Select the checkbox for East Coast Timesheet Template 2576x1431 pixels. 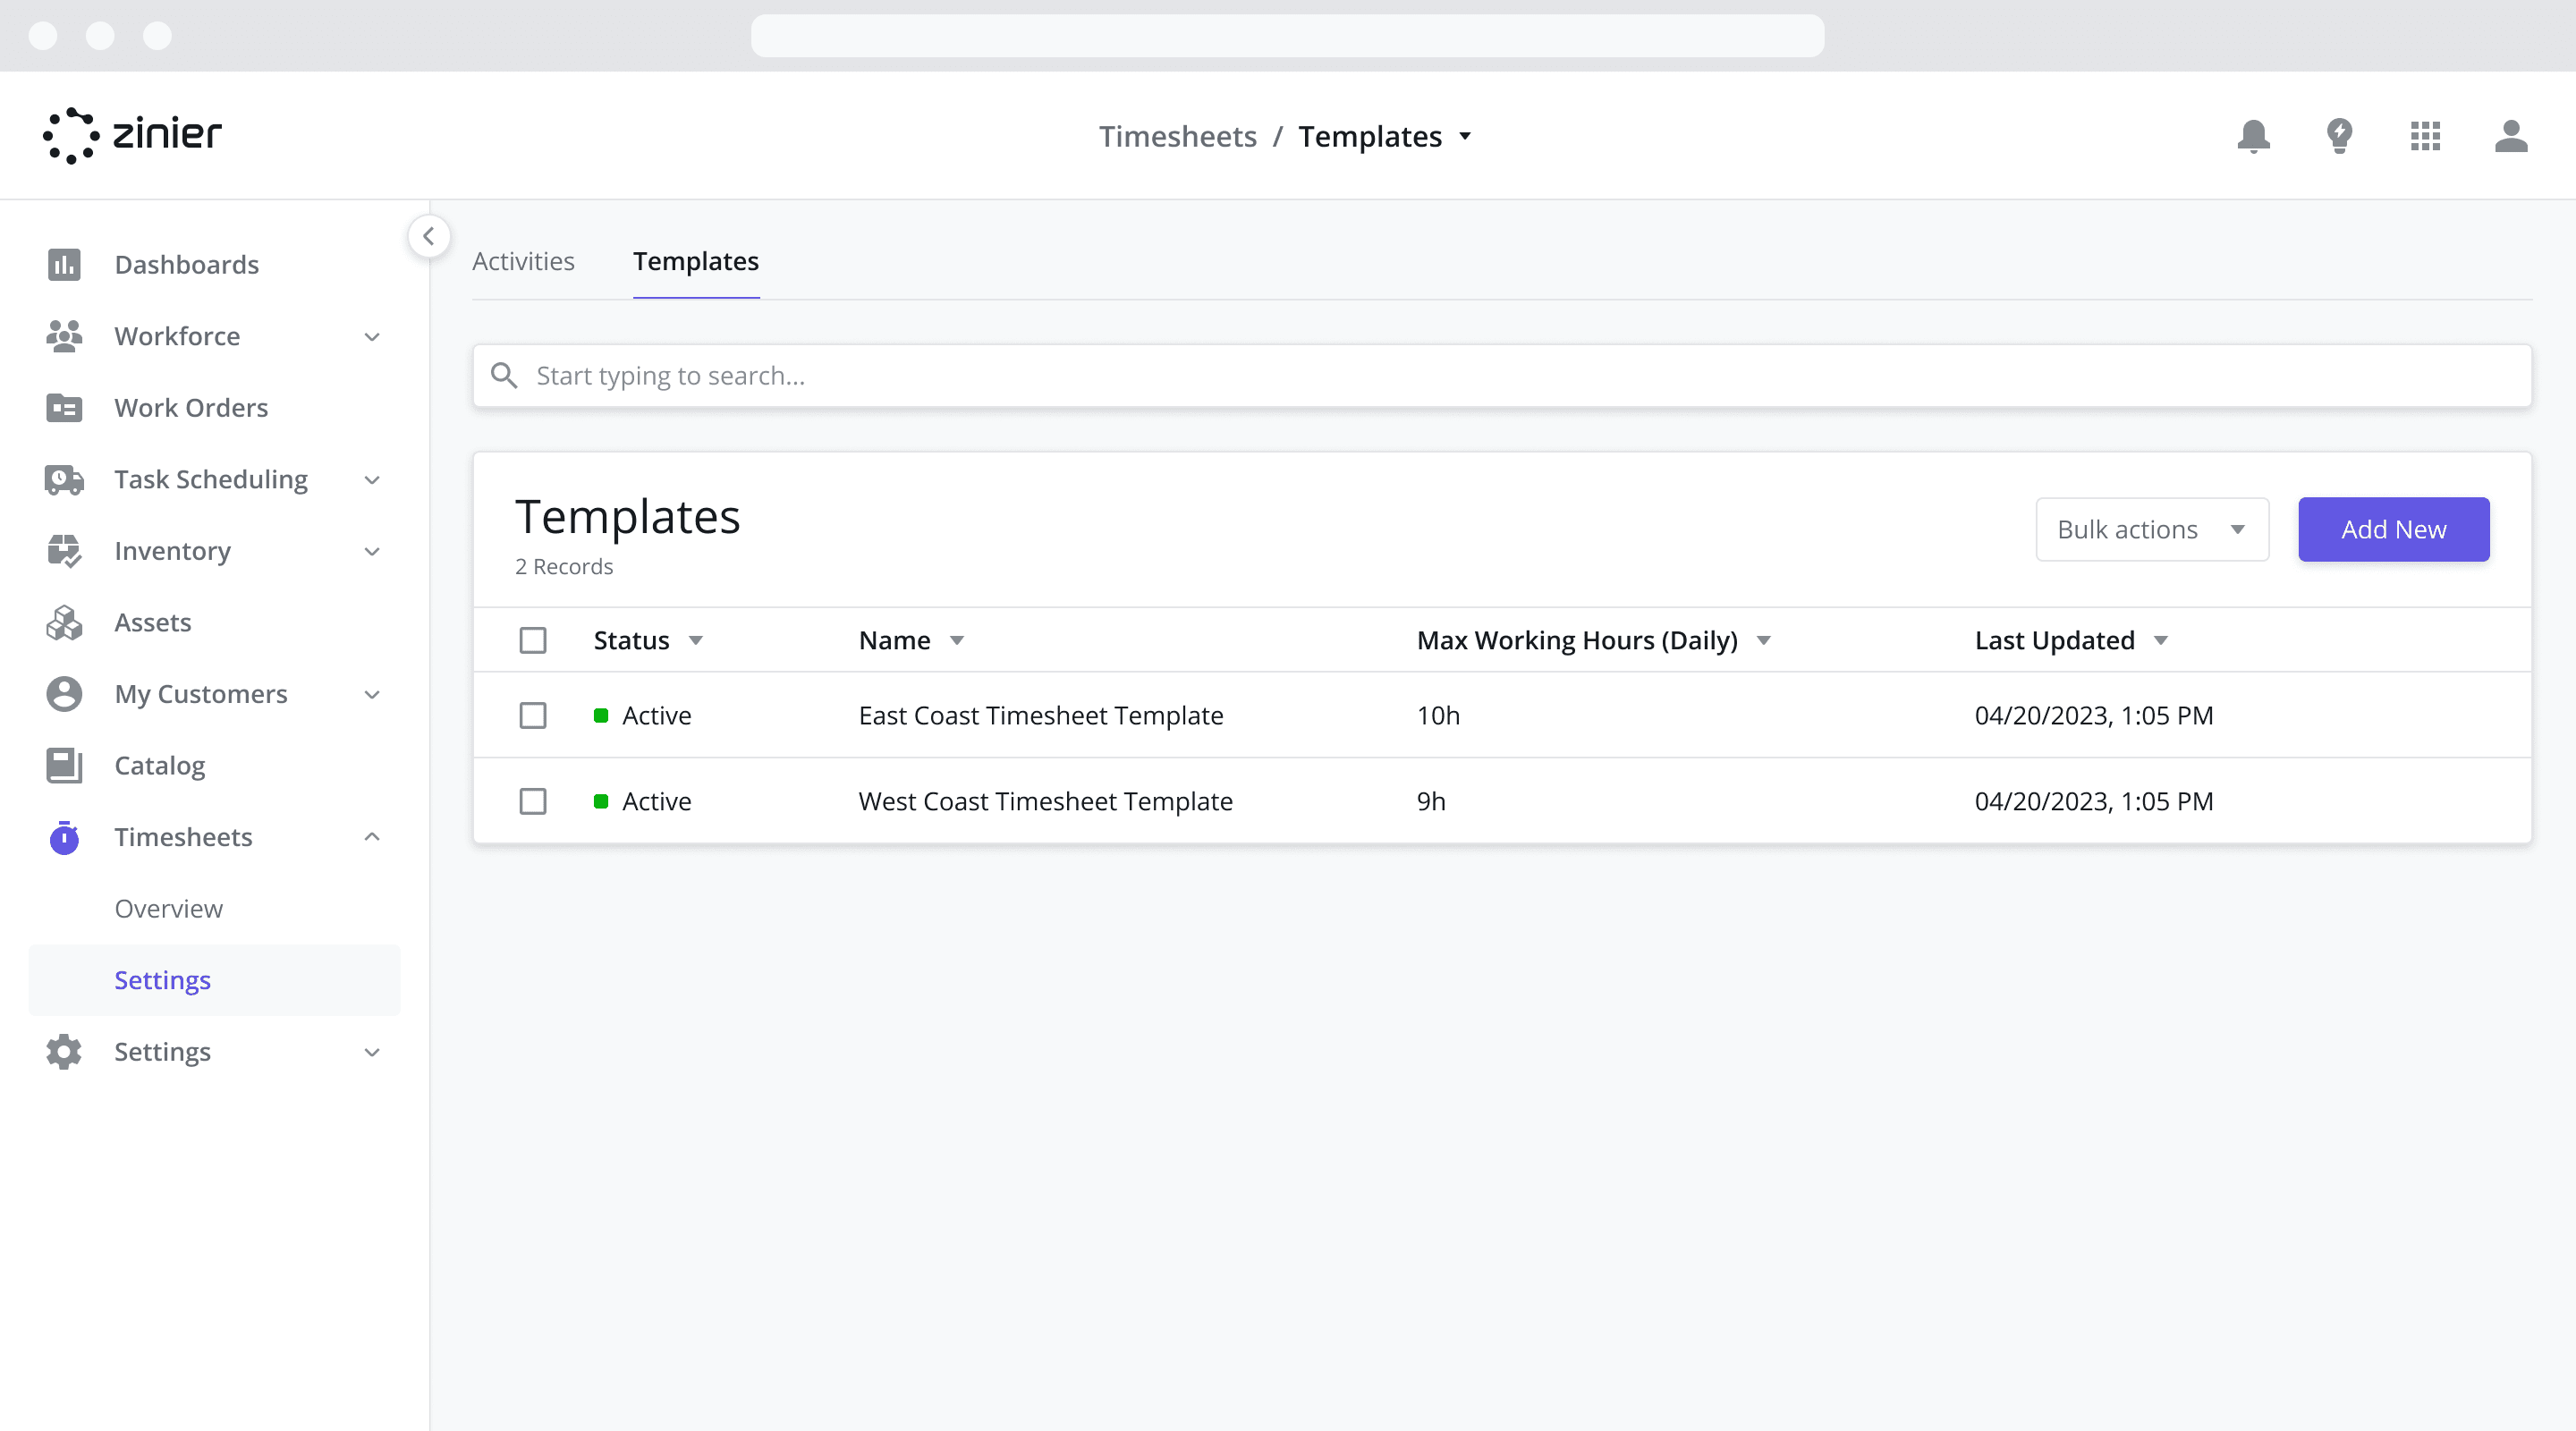pos(534,714)
